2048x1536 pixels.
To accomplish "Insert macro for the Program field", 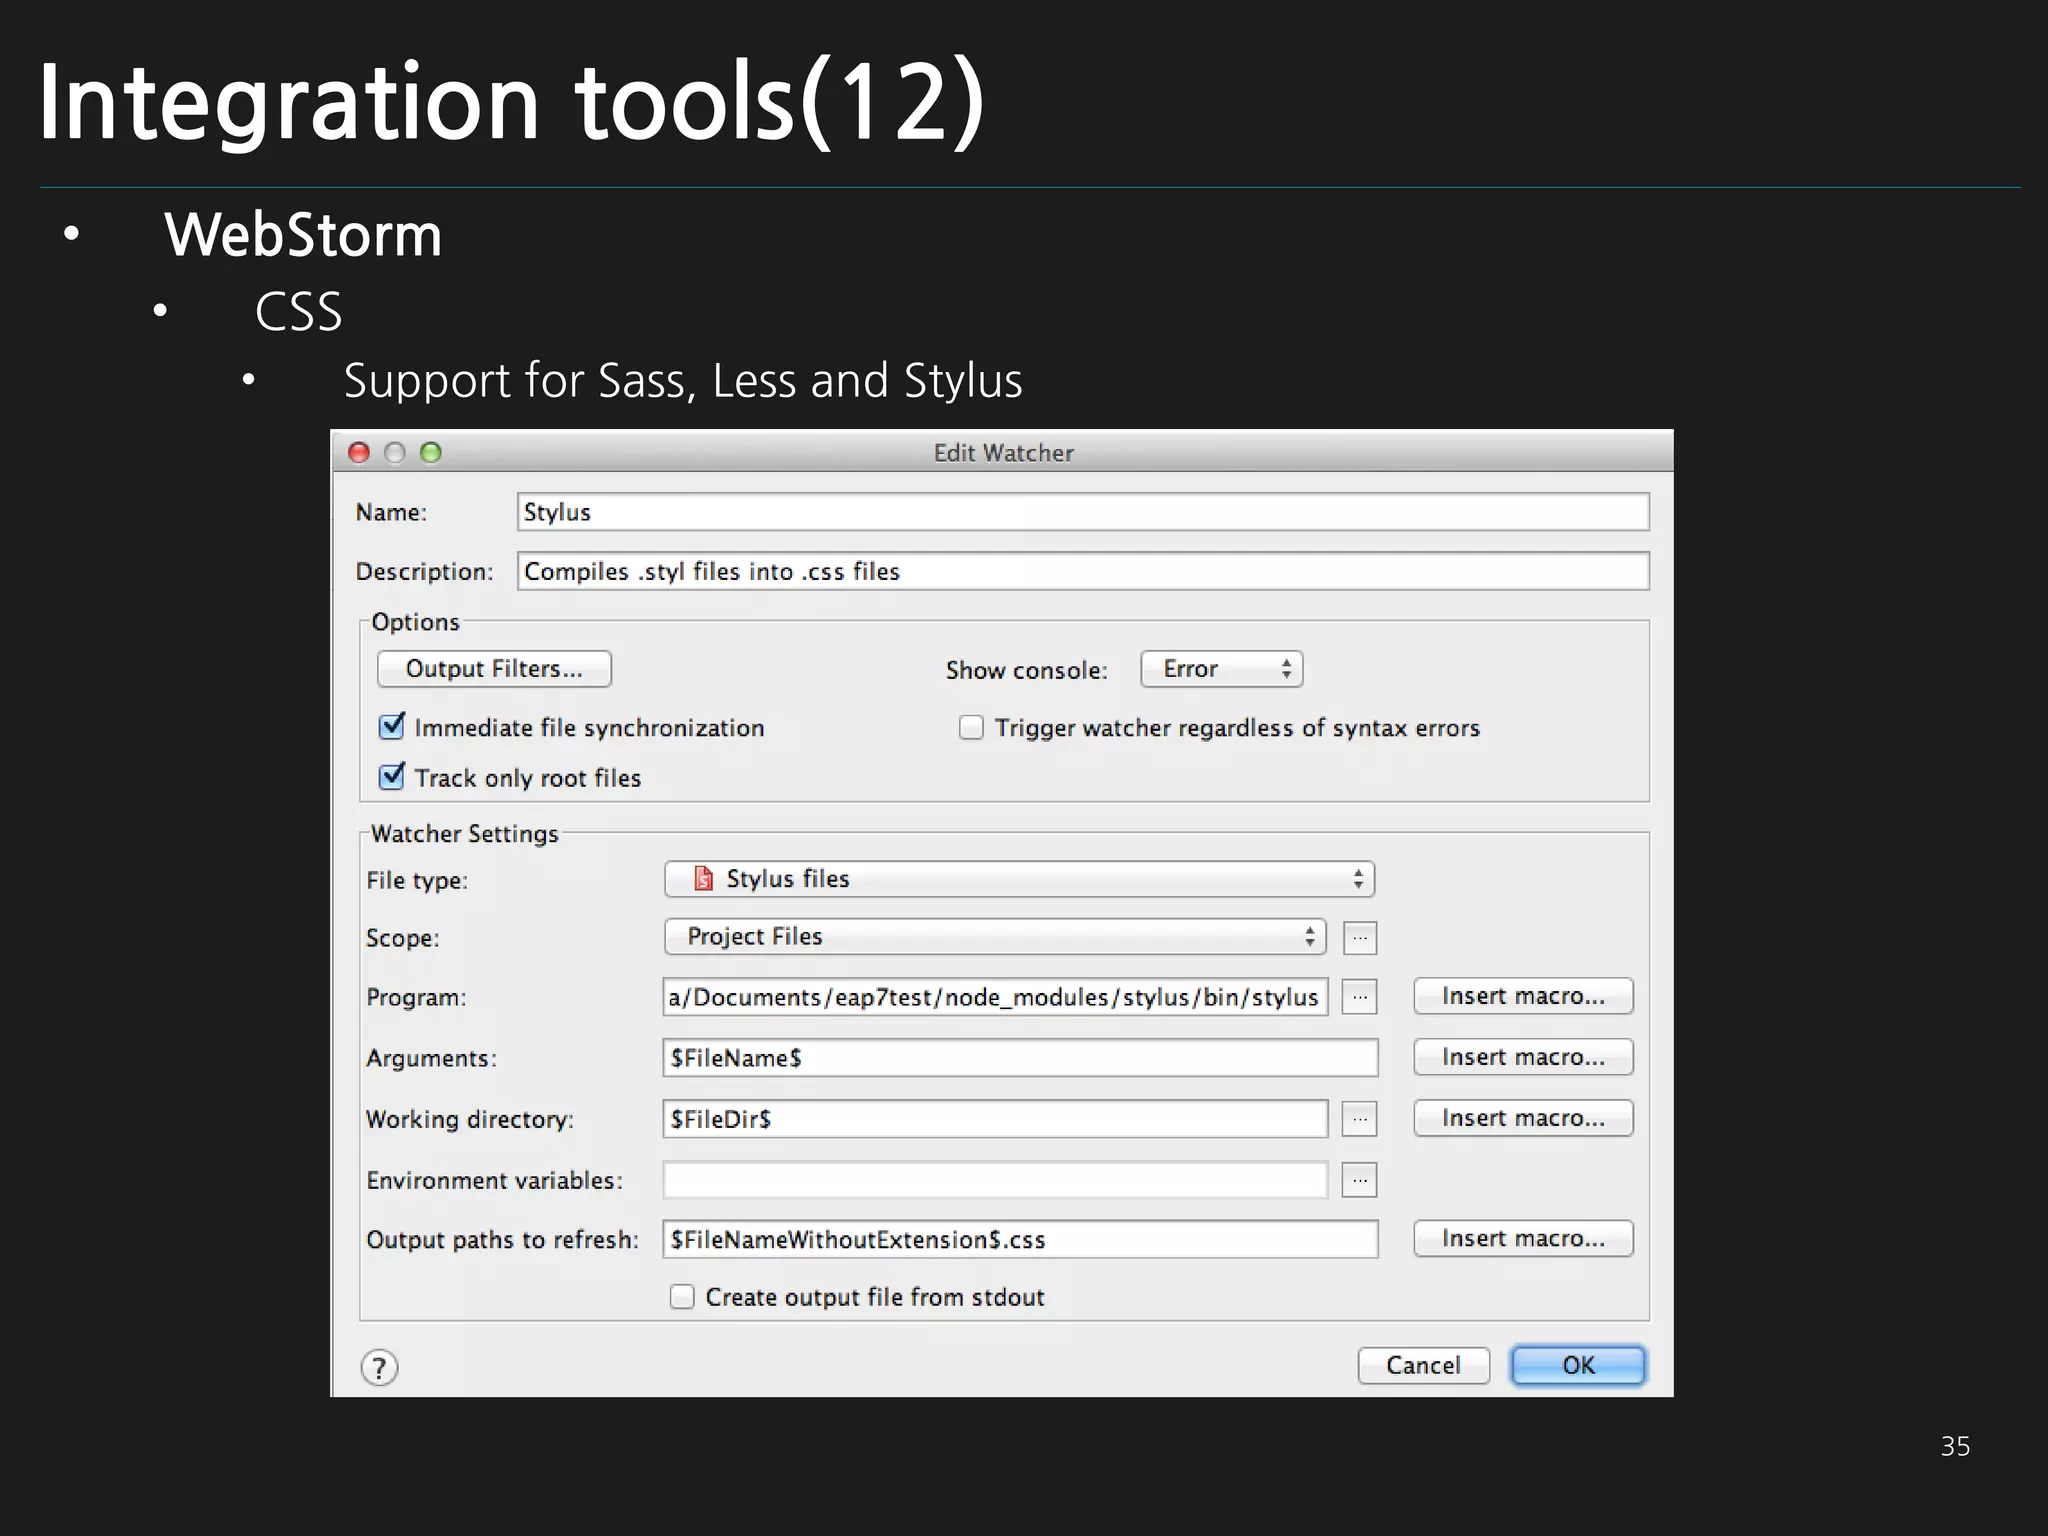I will 1523,996.
